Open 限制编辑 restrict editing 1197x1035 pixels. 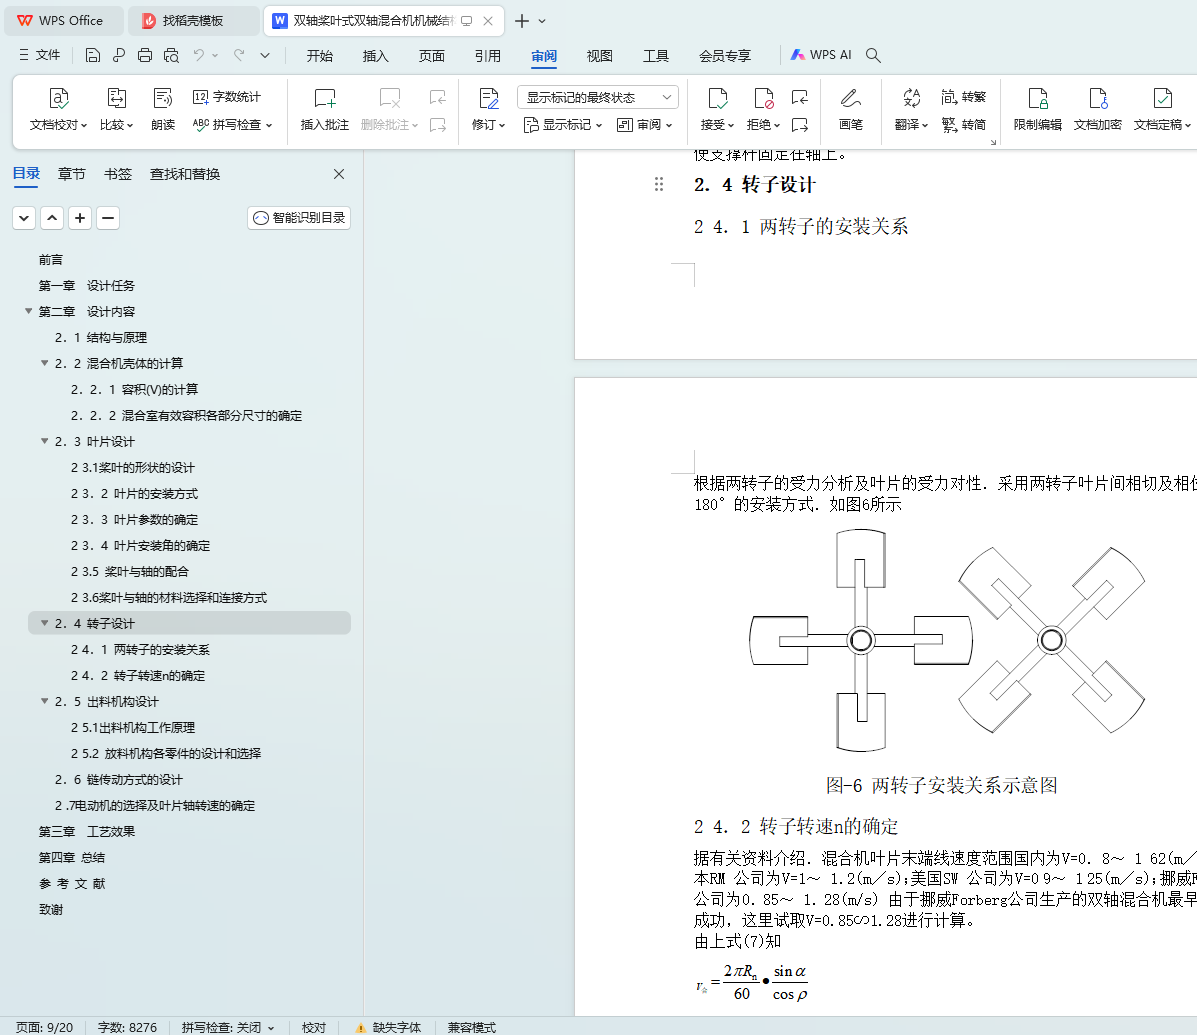click(1037, 109)
